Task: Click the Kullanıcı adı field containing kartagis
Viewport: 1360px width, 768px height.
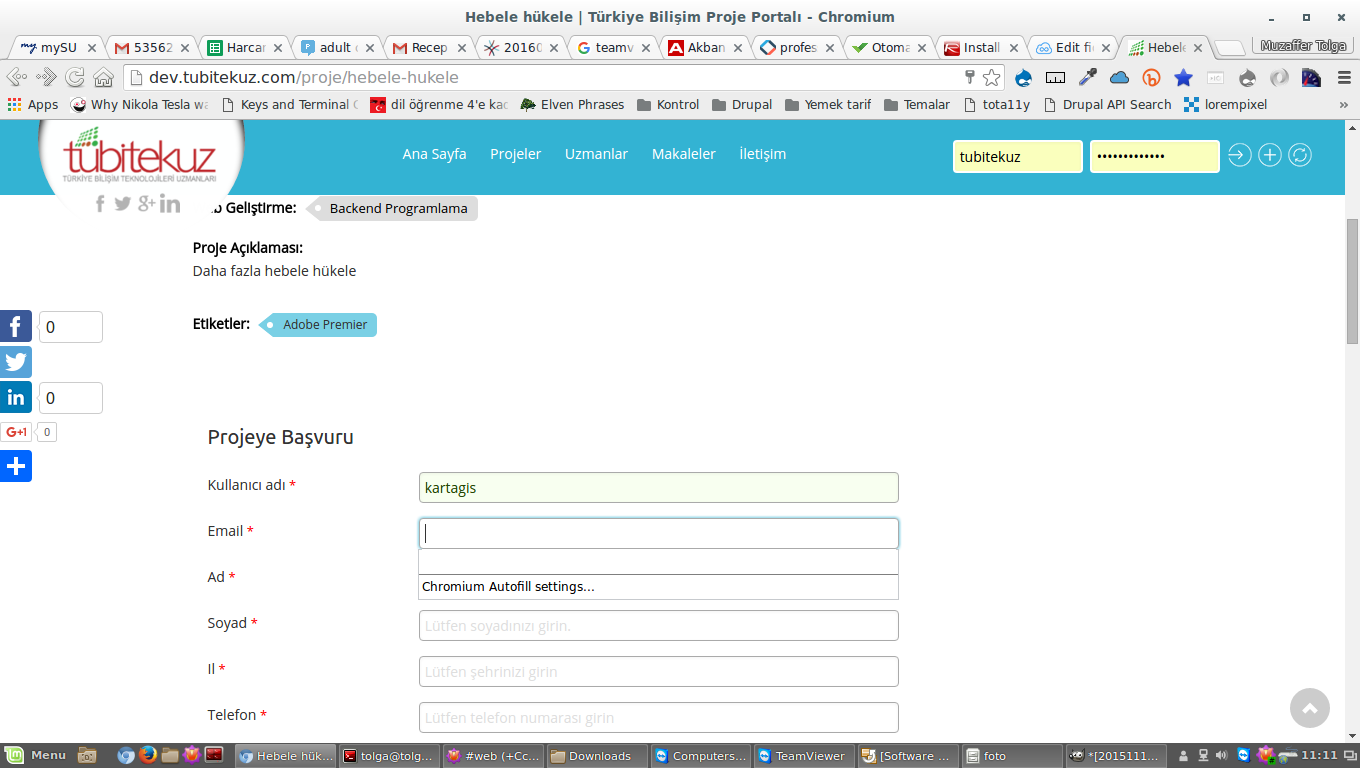Action: 659,488
